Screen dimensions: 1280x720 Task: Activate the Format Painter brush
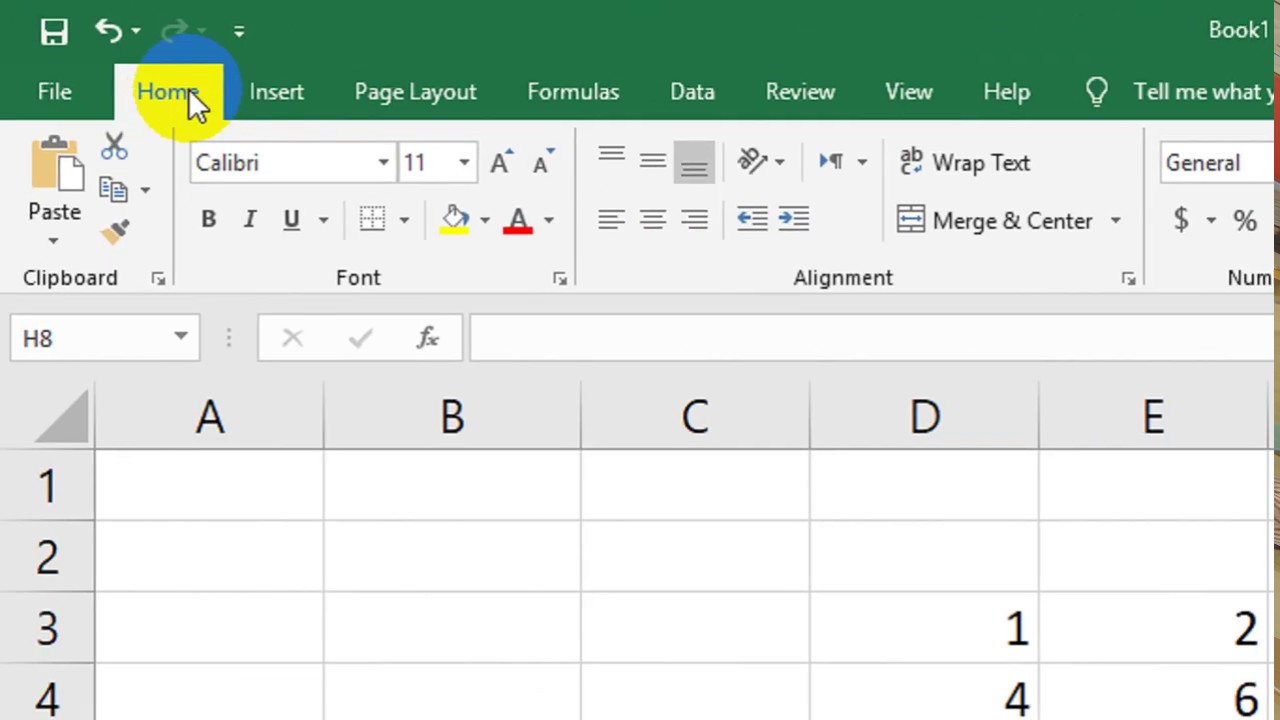coord(115,232)
